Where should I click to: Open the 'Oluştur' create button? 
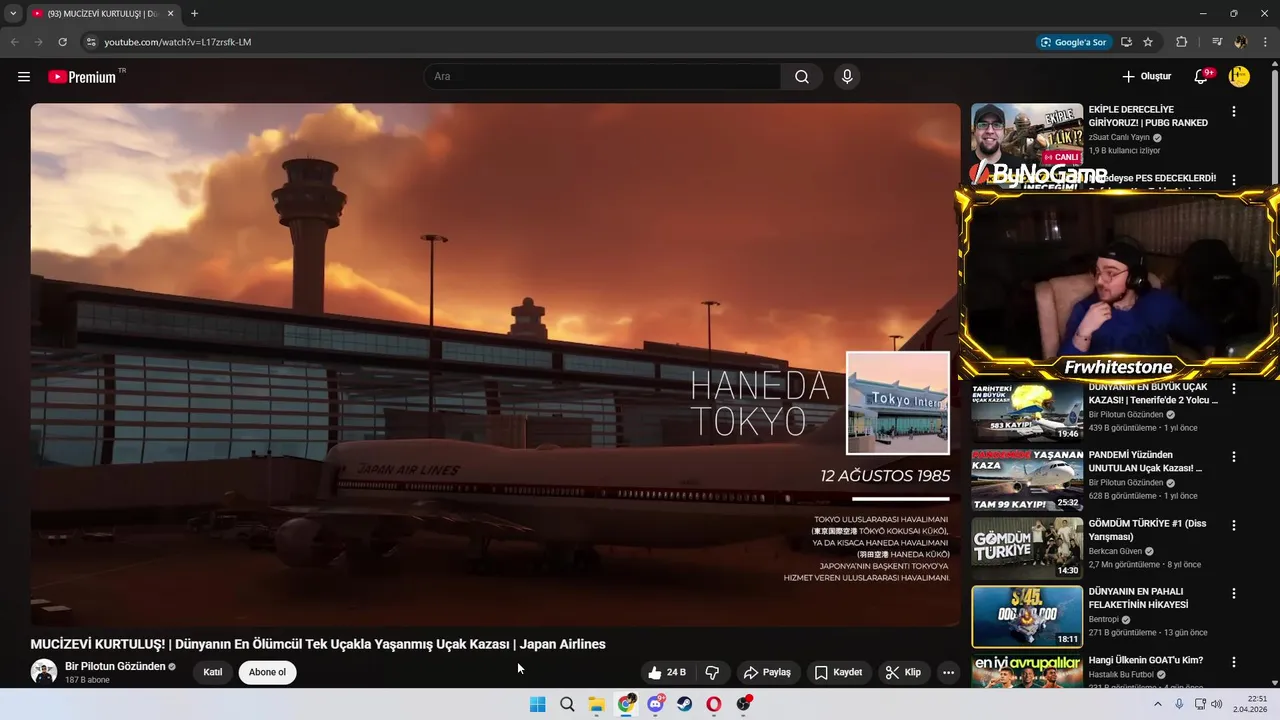(1146, 77)
